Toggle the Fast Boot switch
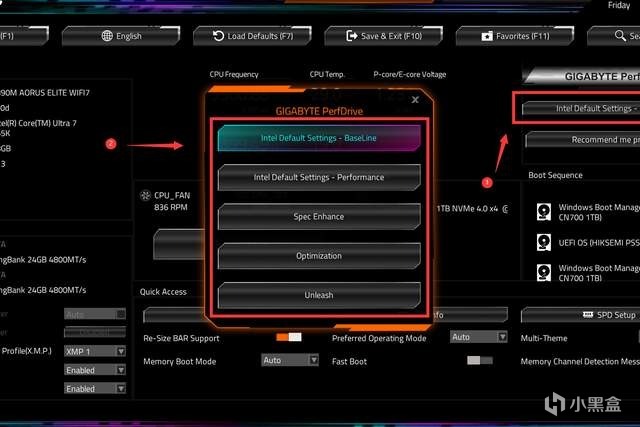The height and width of the screenshot is (427, 640). click(480, 360)
